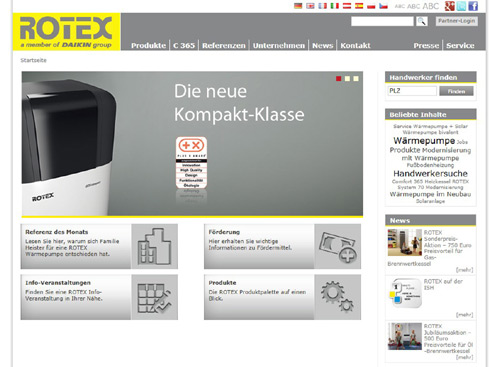Pick the Italian flag language
The height and width of the screenshot is (367, 490).
click(x=335, y=6)
